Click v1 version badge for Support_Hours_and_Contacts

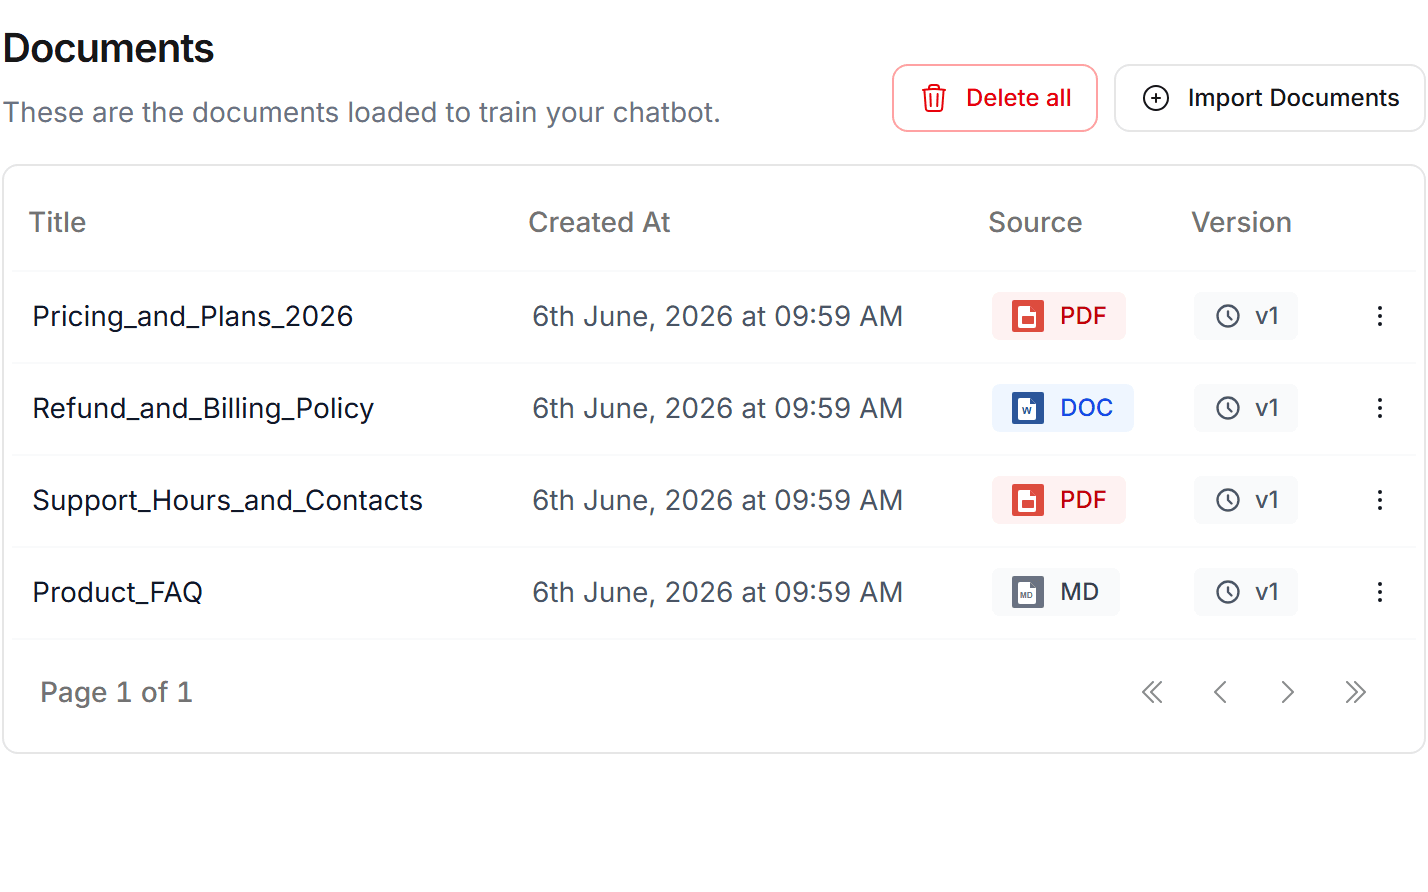[x=1246, y=500]
